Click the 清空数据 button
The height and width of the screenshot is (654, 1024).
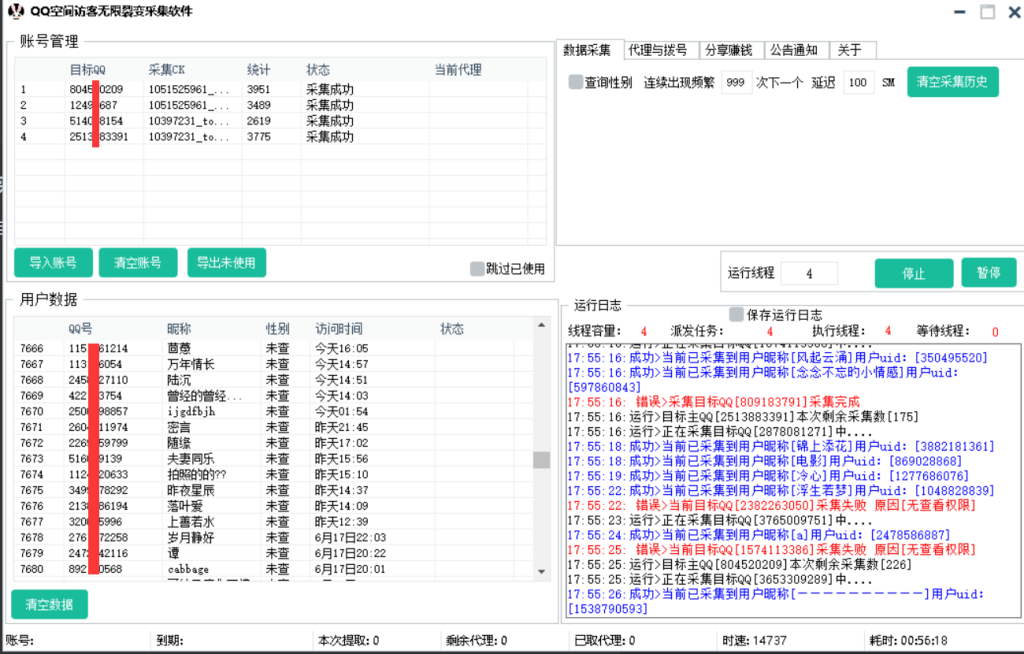(48, 604)
